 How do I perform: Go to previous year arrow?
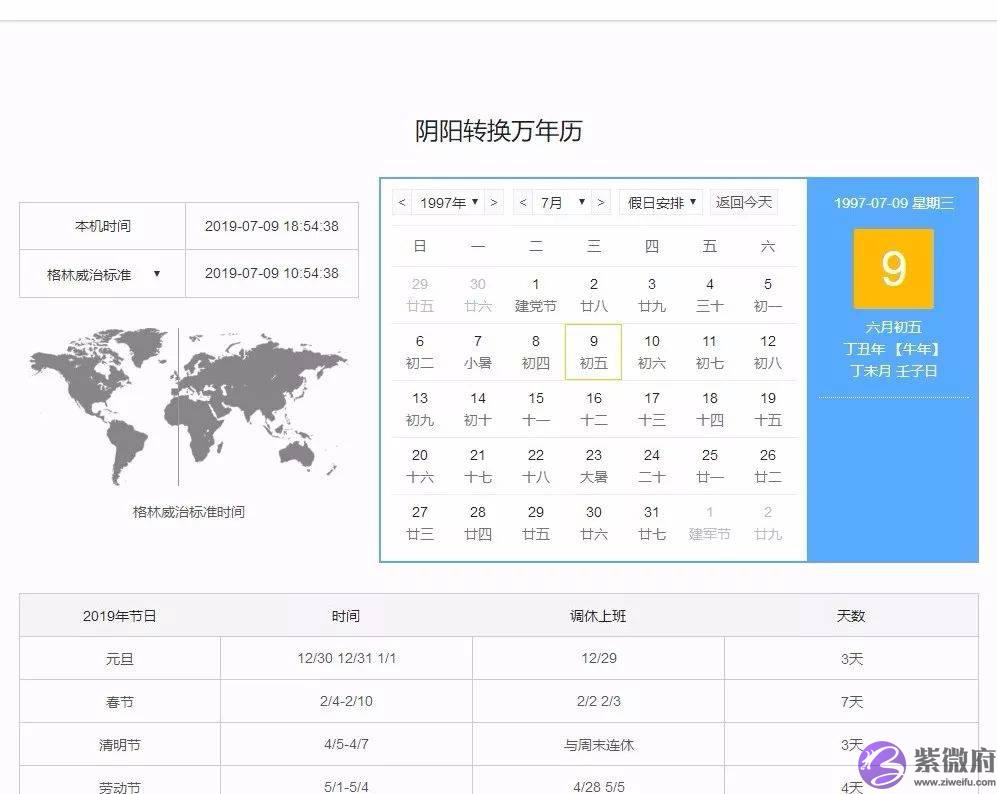(x=402, y=203)
